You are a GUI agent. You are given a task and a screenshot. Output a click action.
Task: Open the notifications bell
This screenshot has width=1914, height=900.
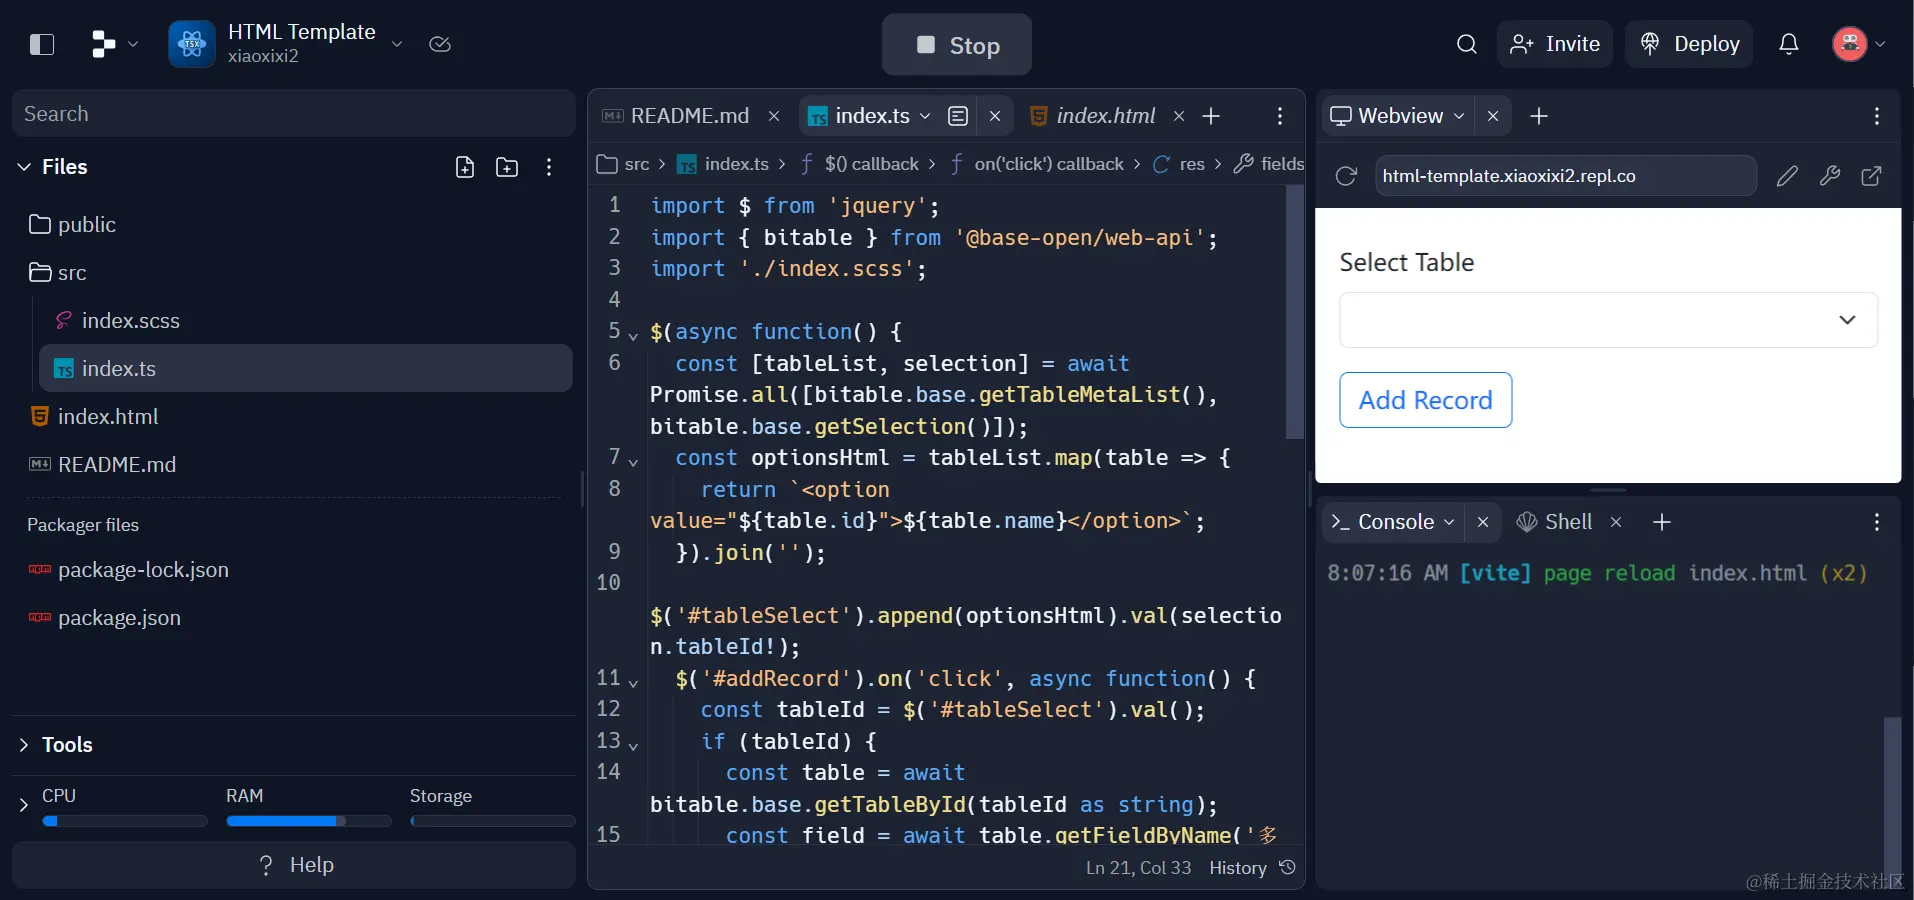pos(1789,44)
